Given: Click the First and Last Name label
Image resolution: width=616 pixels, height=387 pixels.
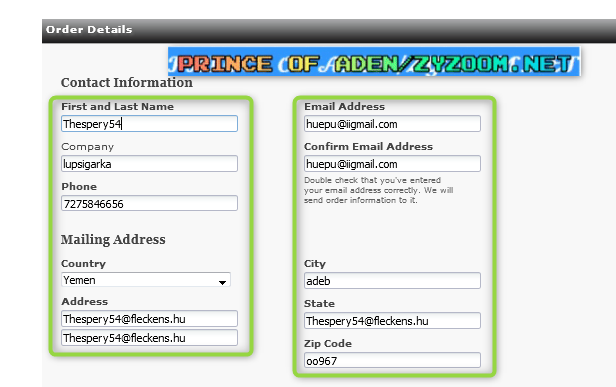Looking at the screenshot, I should pos(117,106).
